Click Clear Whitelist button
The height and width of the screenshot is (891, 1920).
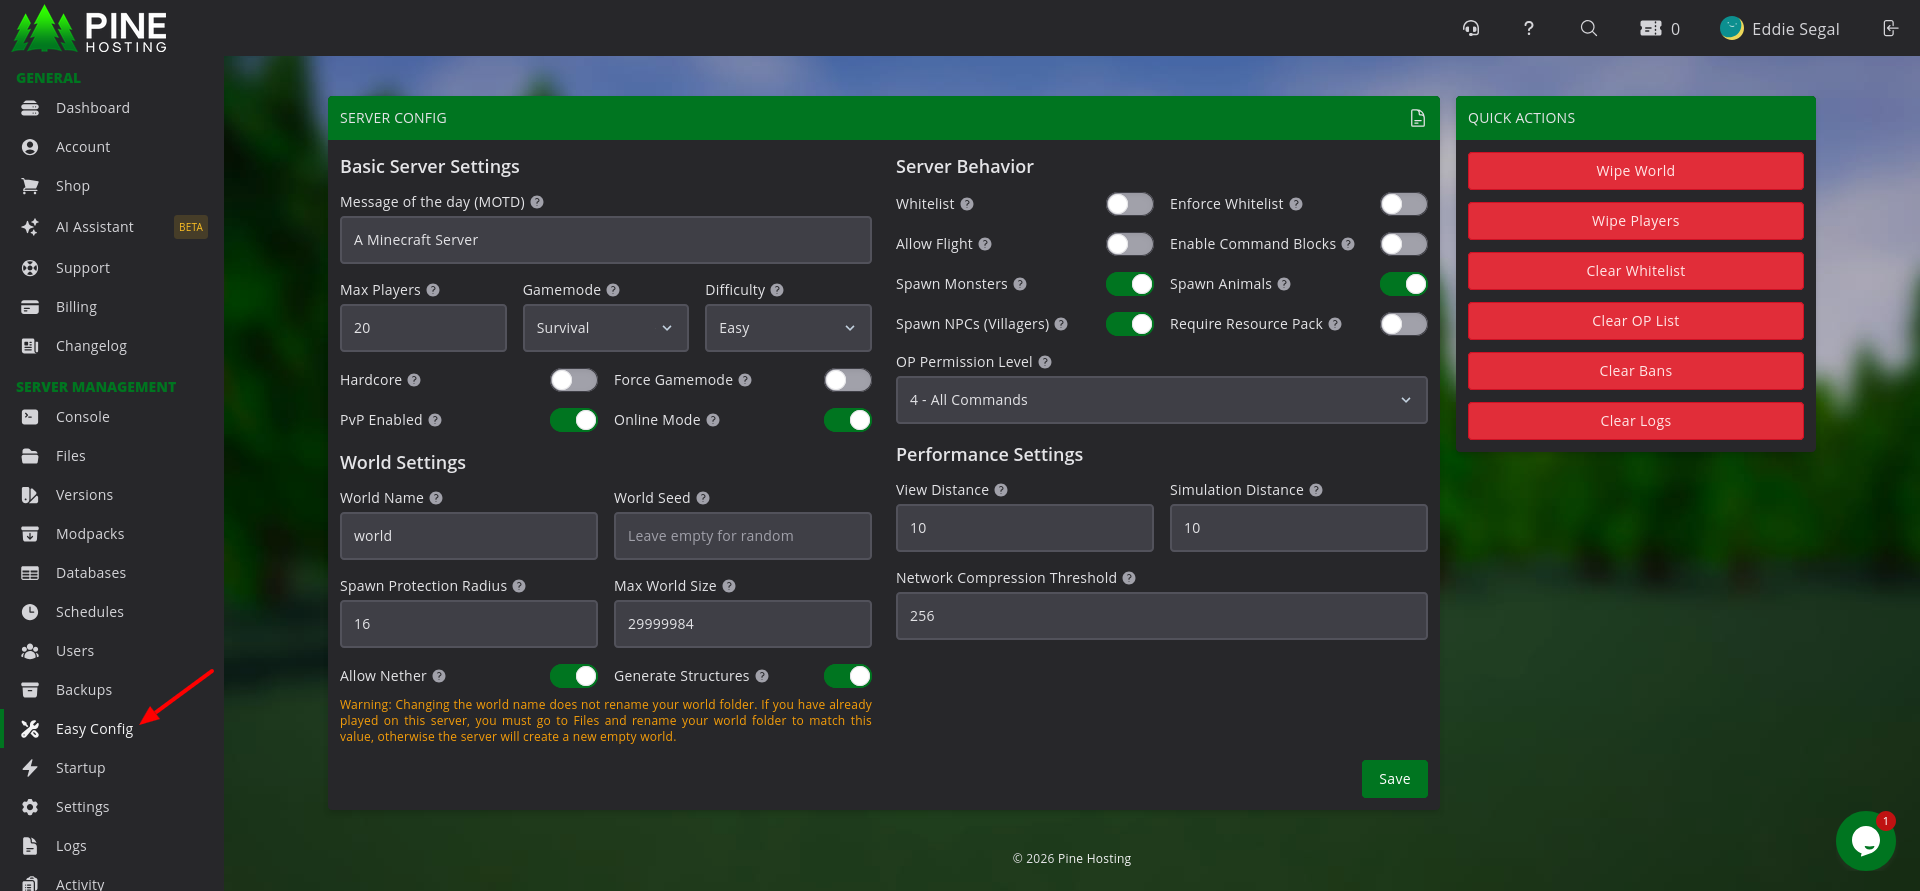pyautogui.click(x=1636, y=271)
